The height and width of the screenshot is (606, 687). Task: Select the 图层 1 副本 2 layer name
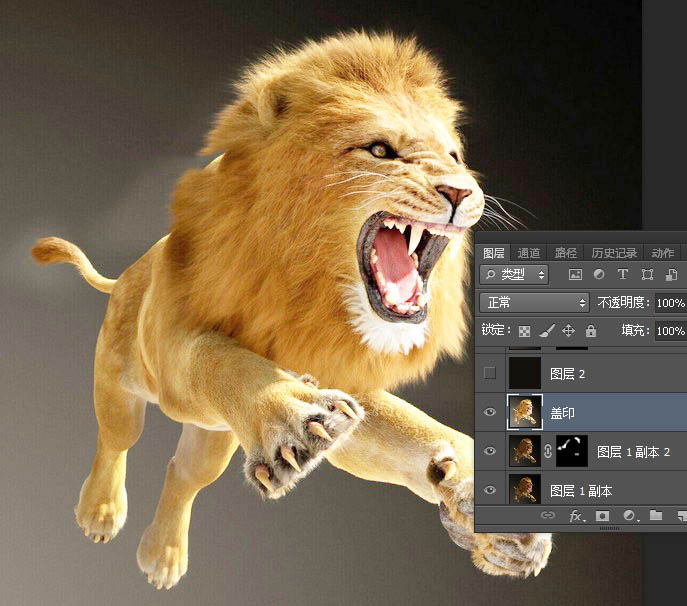(633, 452)
